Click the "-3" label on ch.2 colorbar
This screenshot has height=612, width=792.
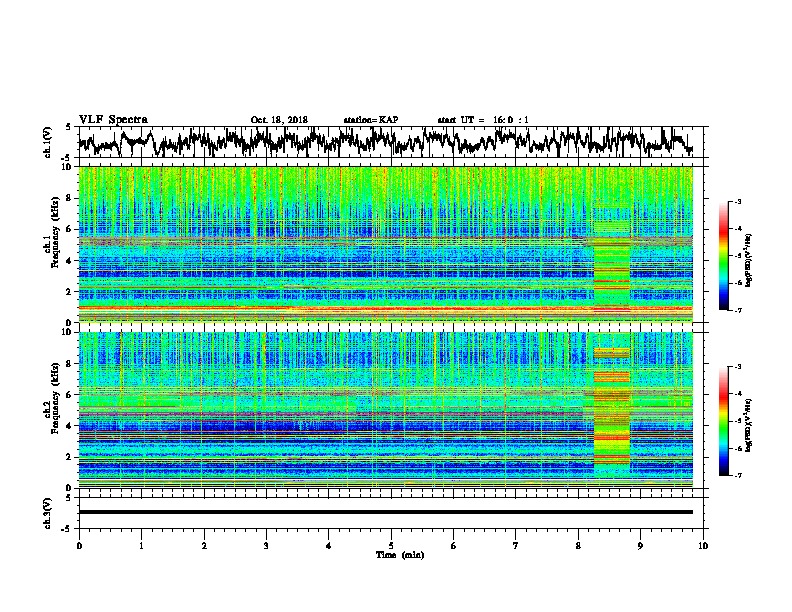(x=737, y=367)
